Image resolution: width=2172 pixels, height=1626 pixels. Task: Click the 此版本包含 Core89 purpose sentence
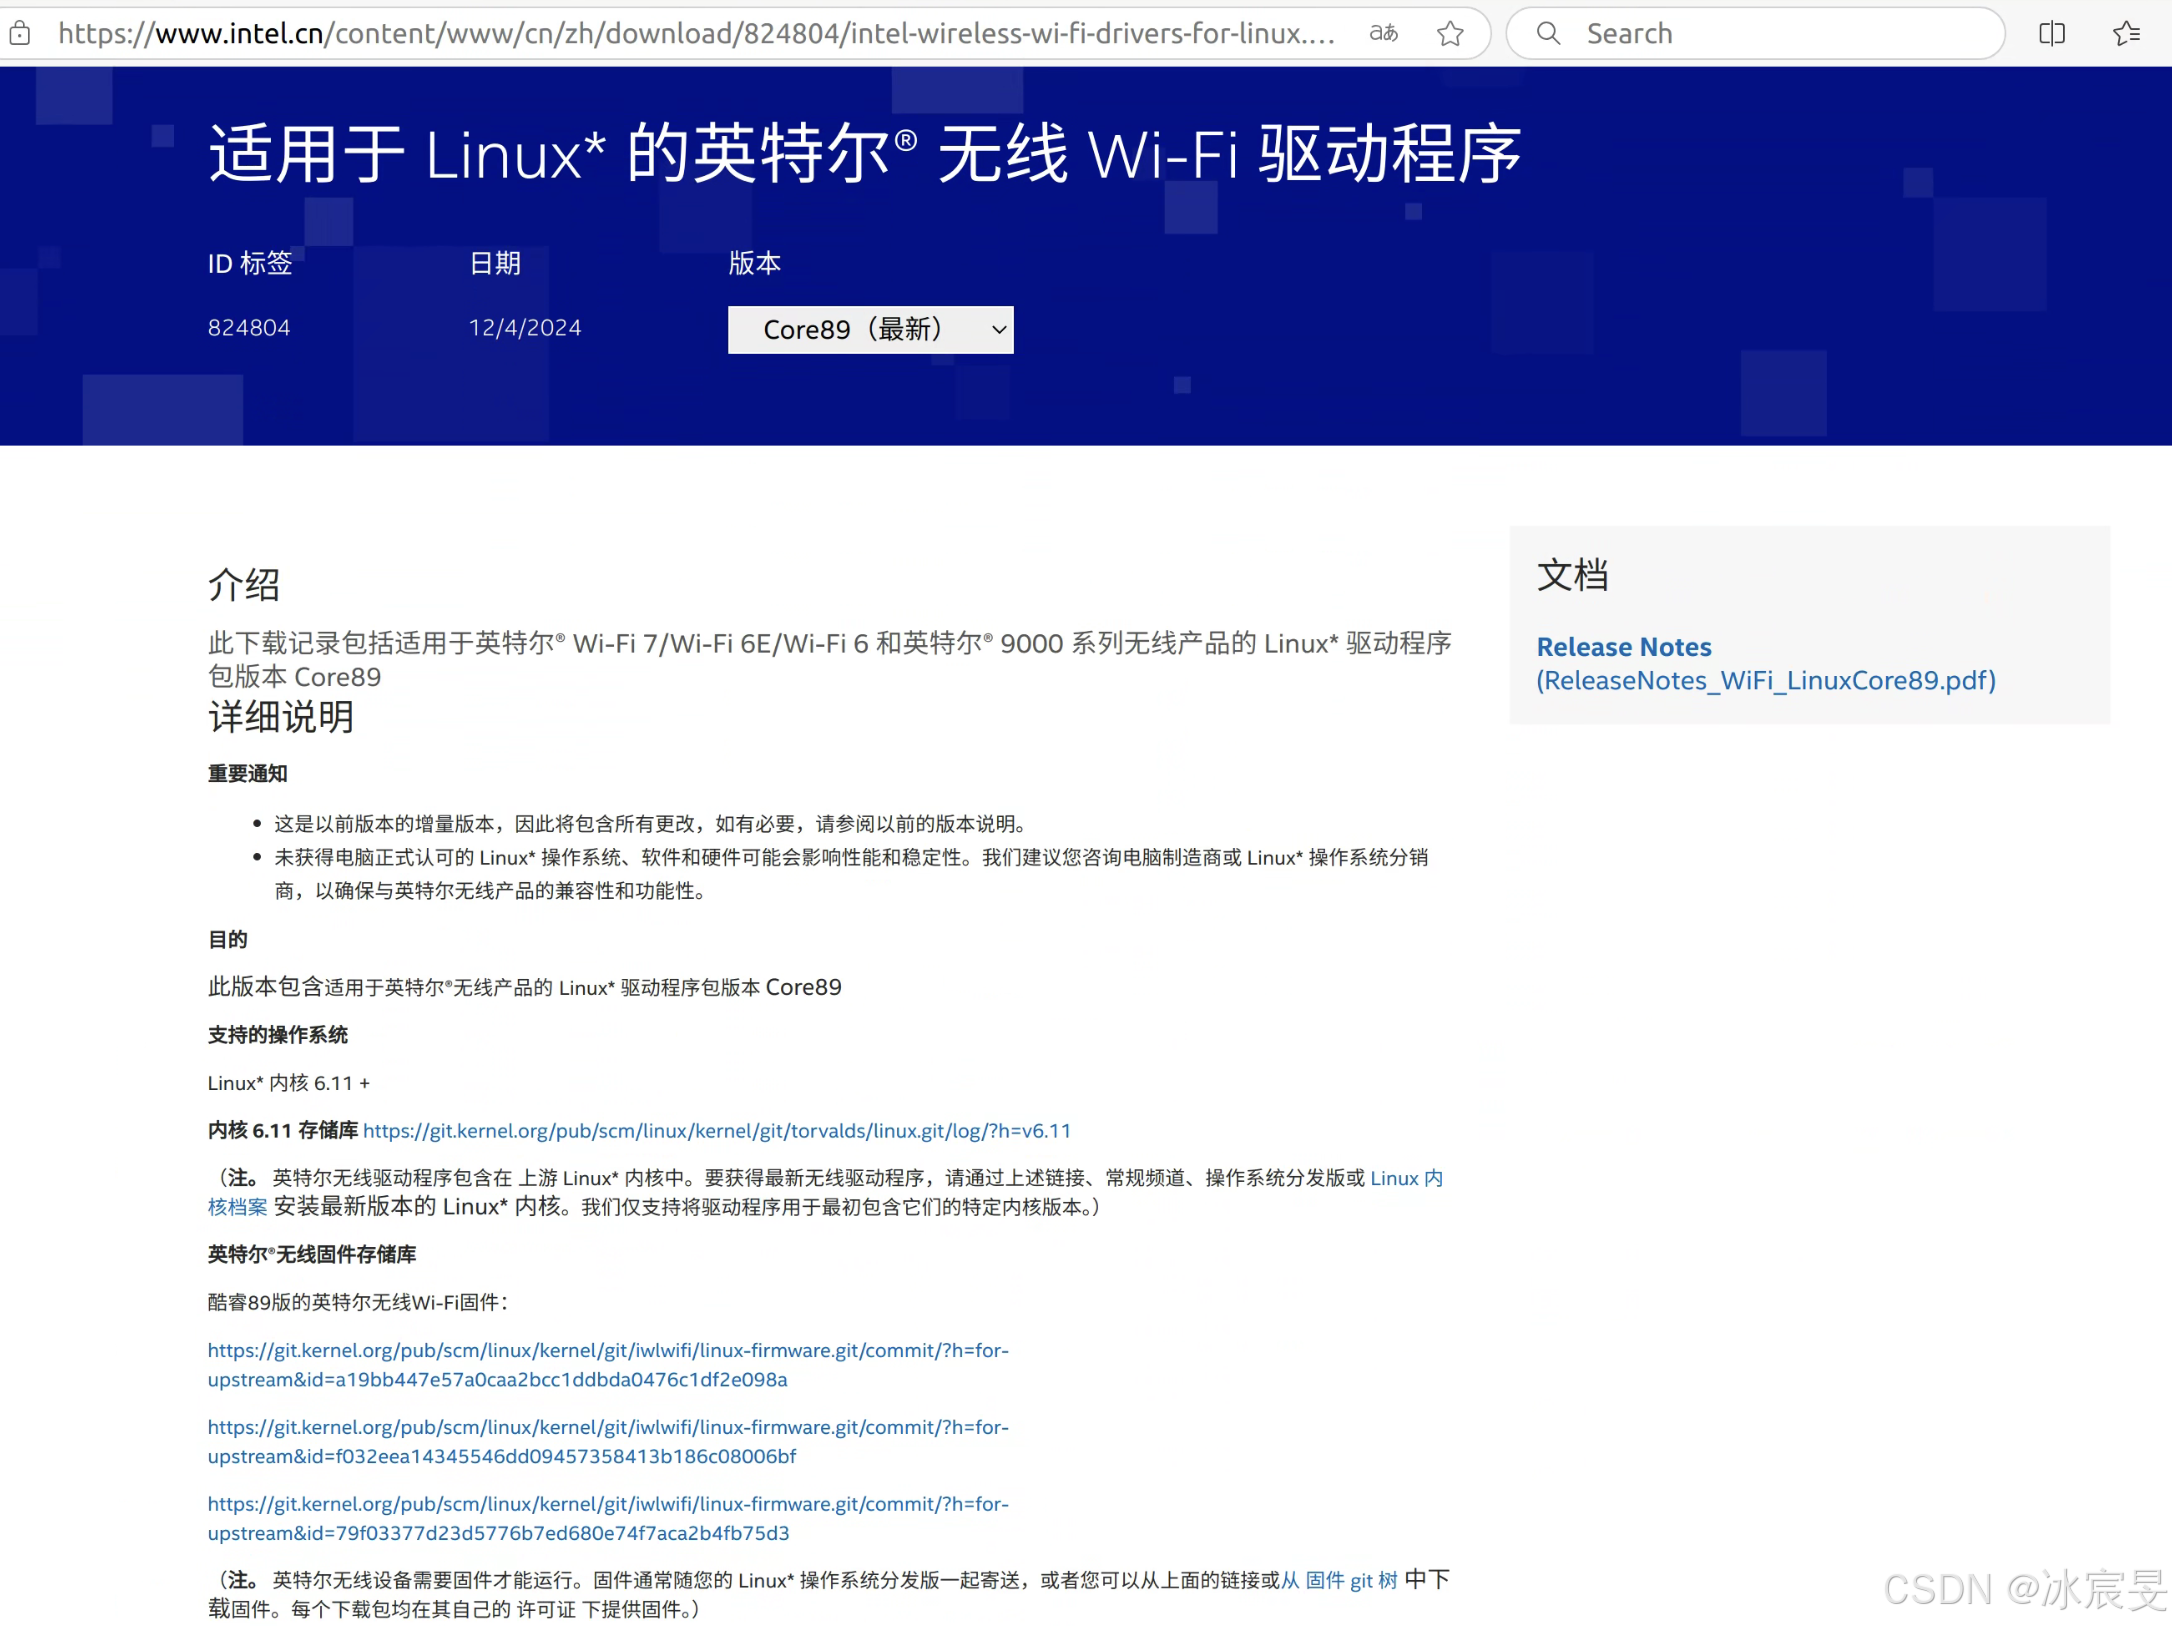524,987
